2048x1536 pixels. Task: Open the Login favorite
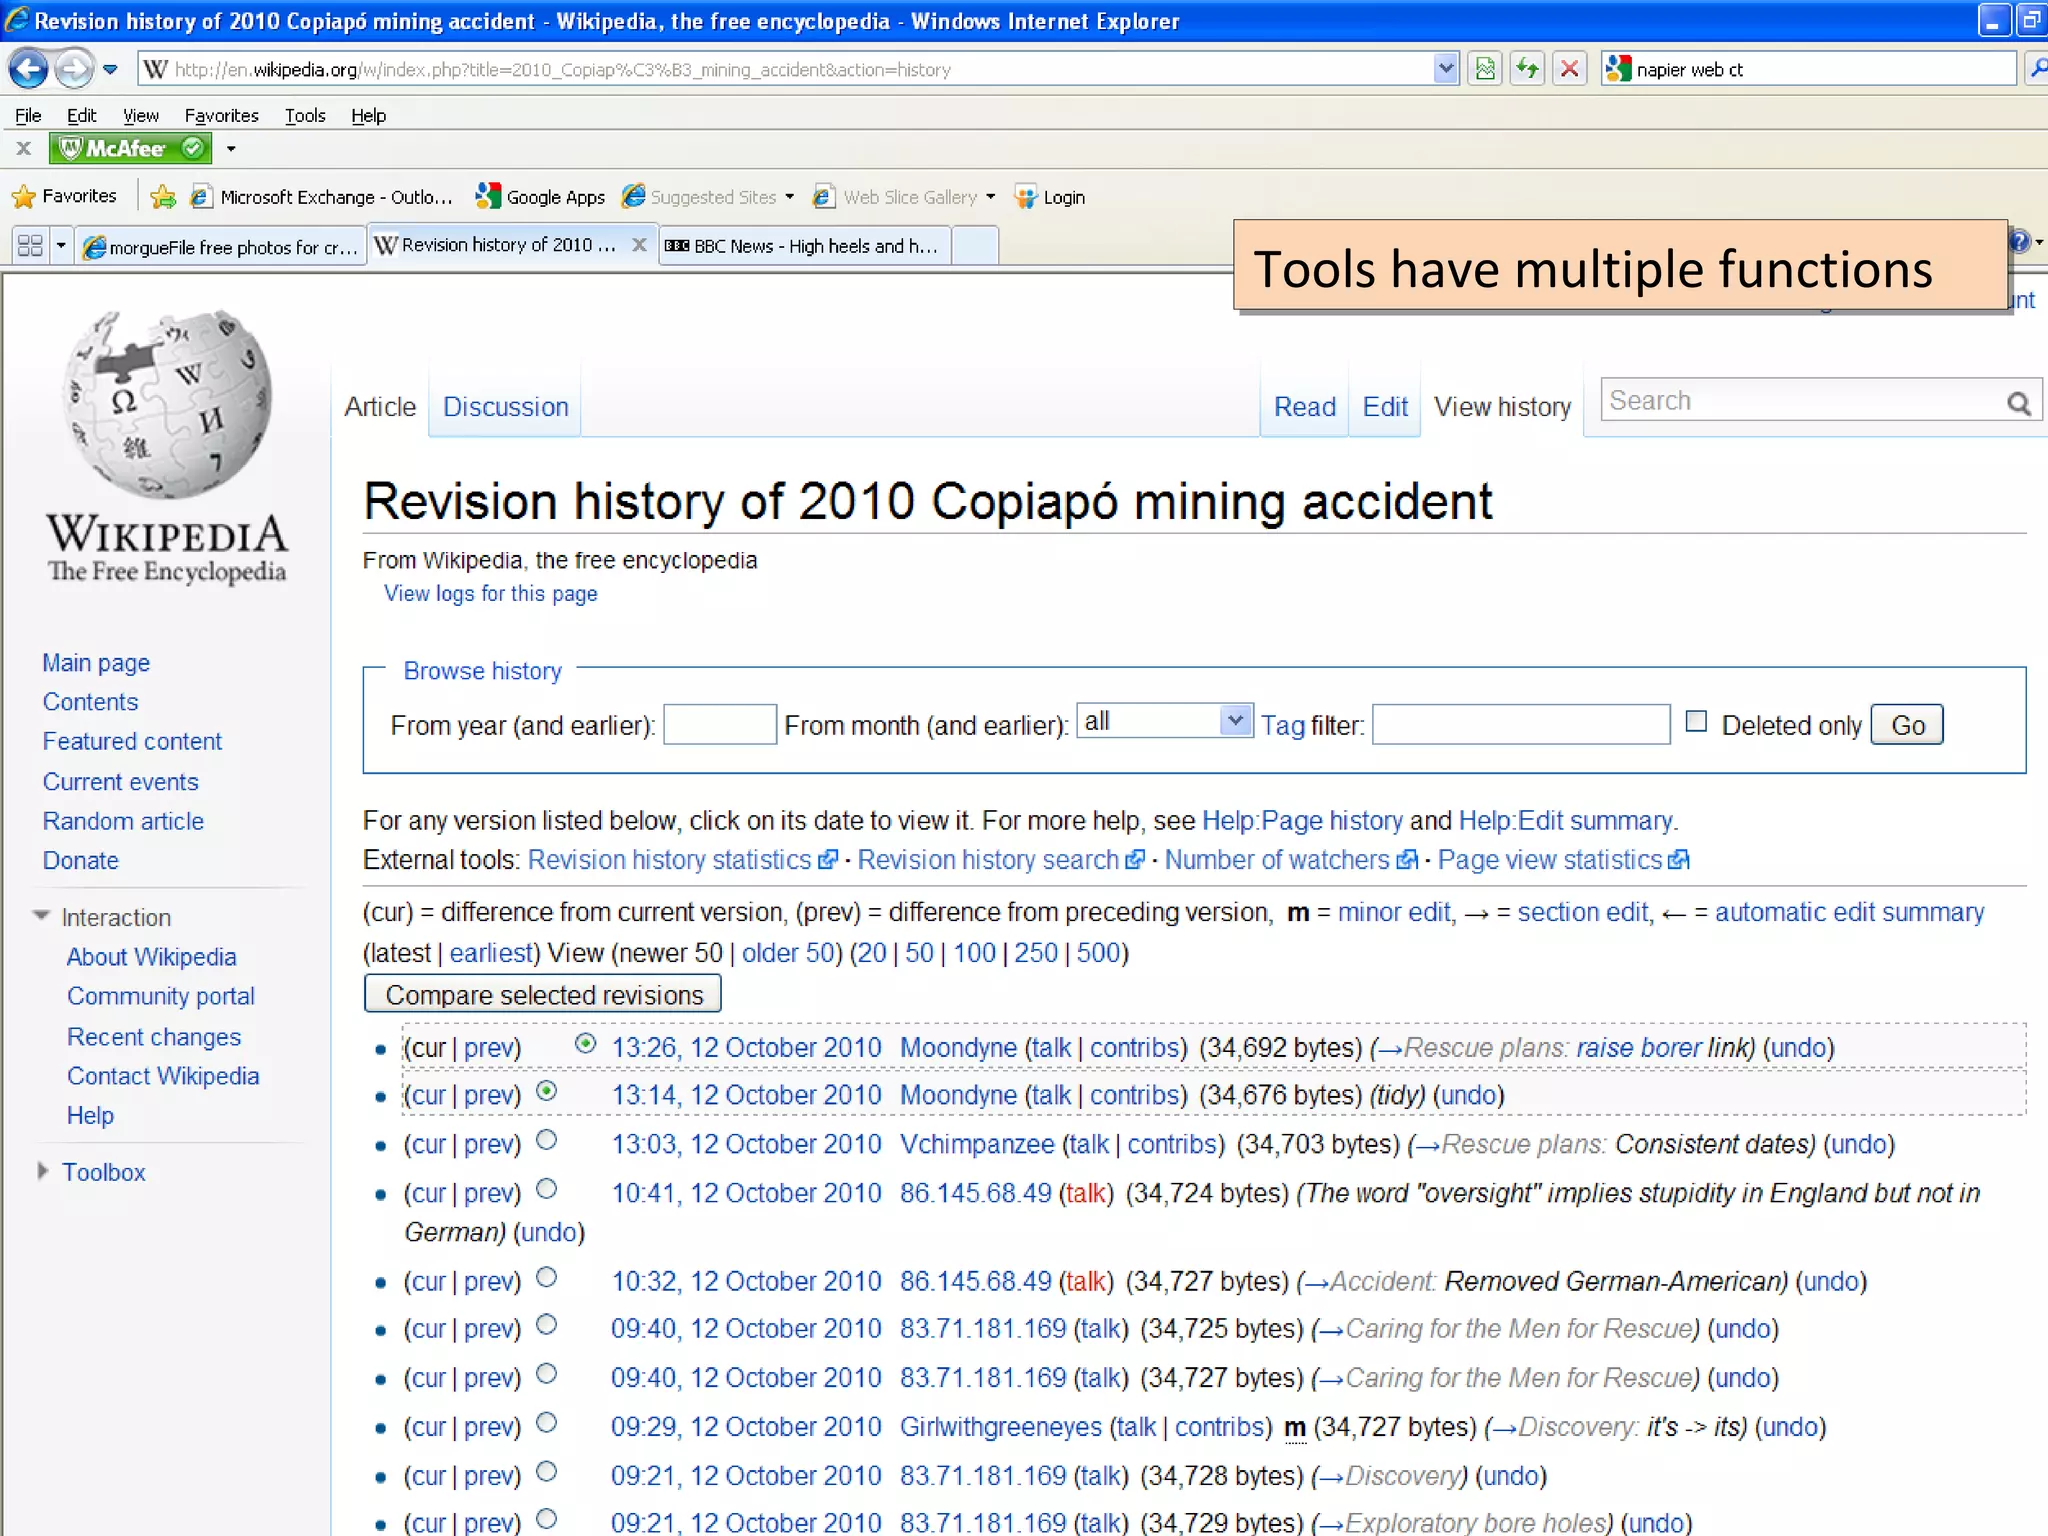(1050, 196)
